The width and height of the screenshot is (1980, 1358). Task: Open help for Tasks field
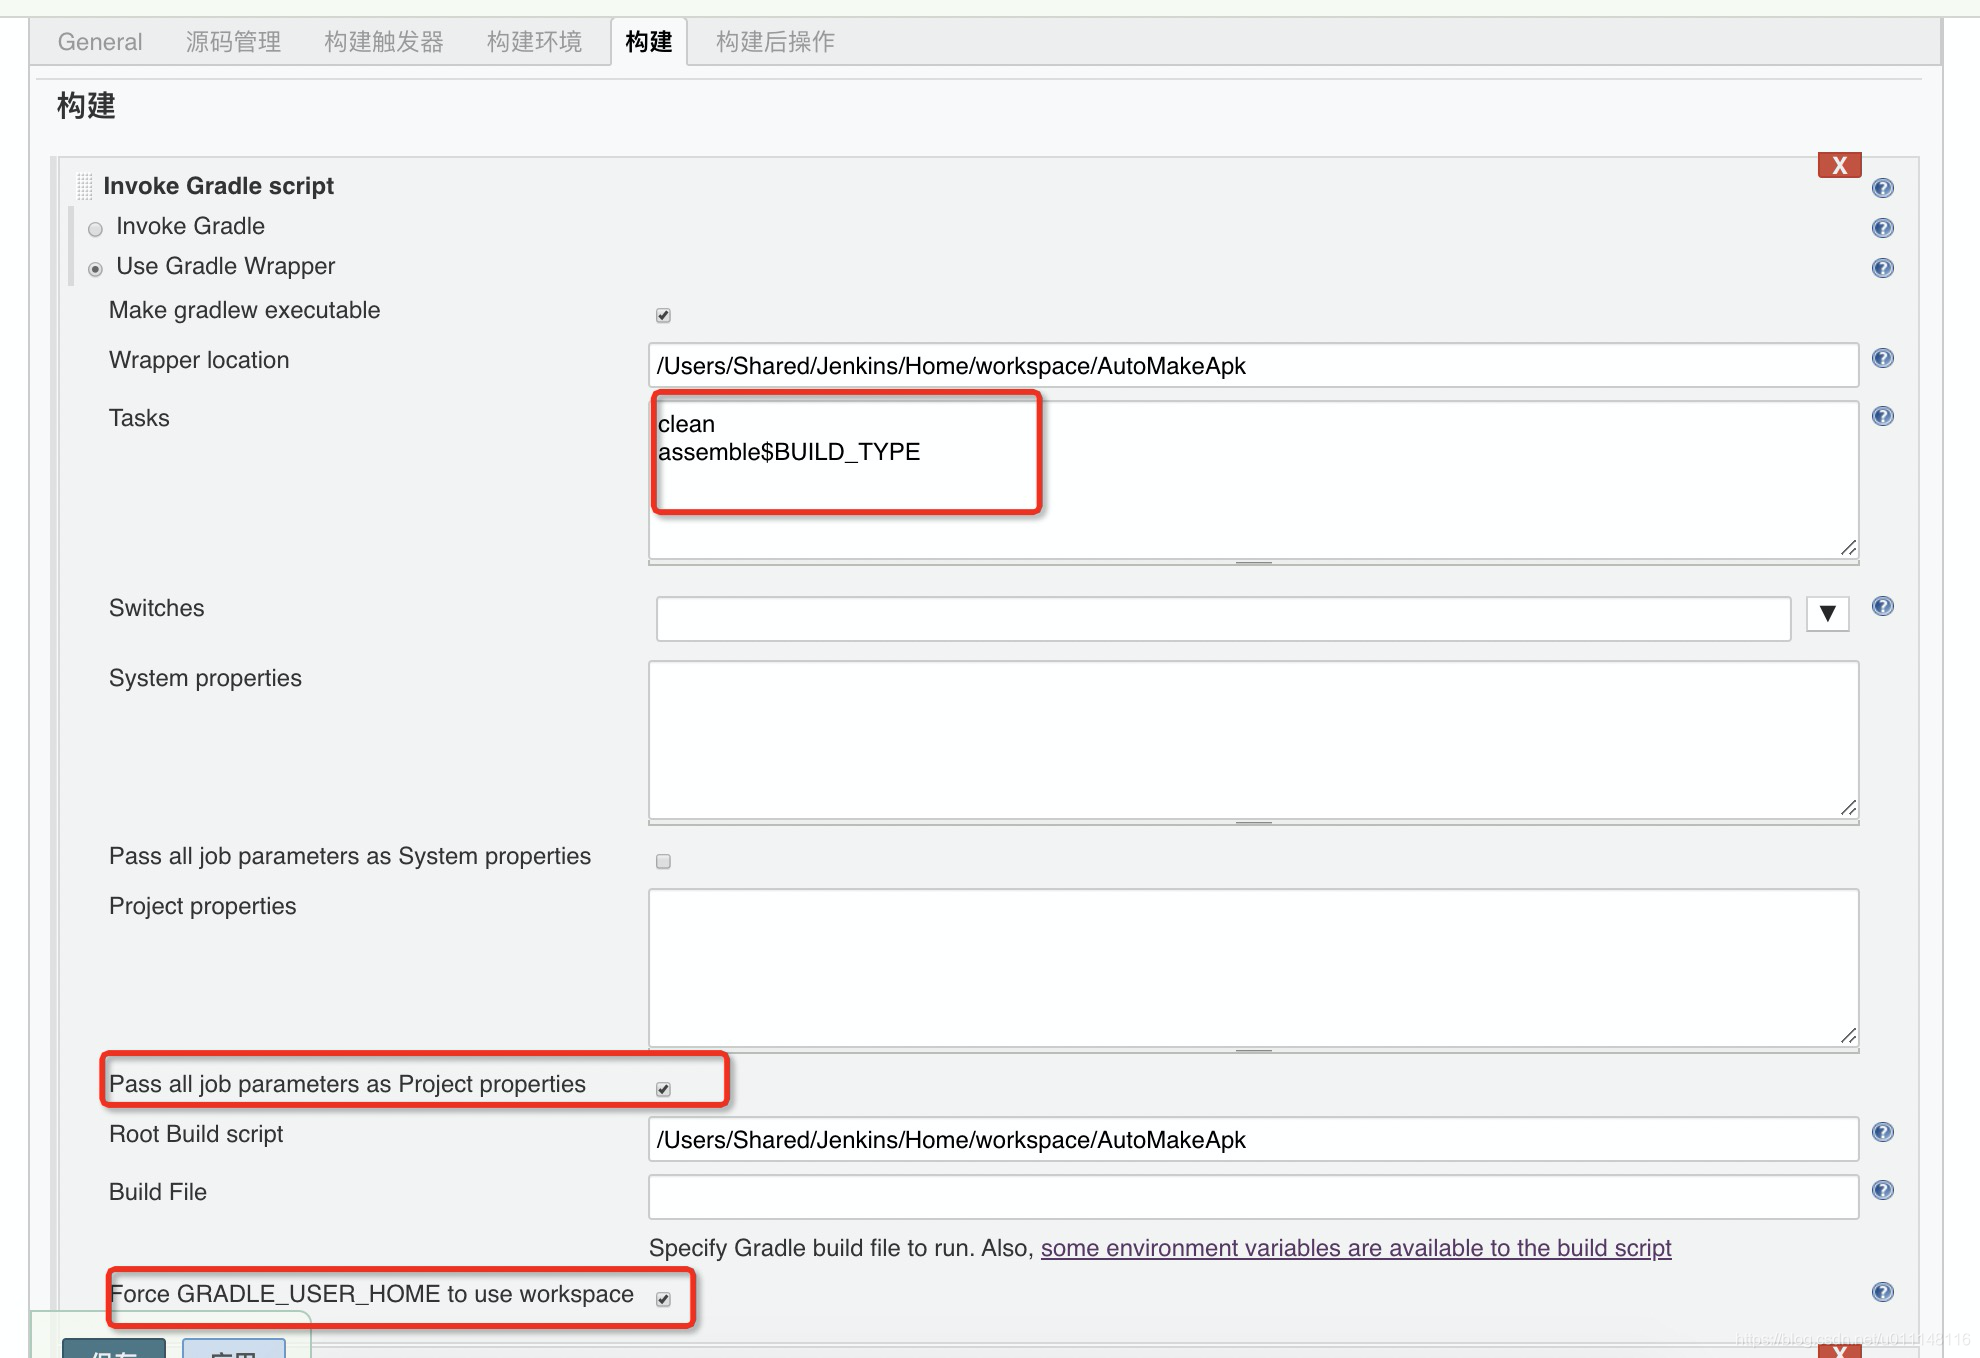click(x=1882, y=416)
